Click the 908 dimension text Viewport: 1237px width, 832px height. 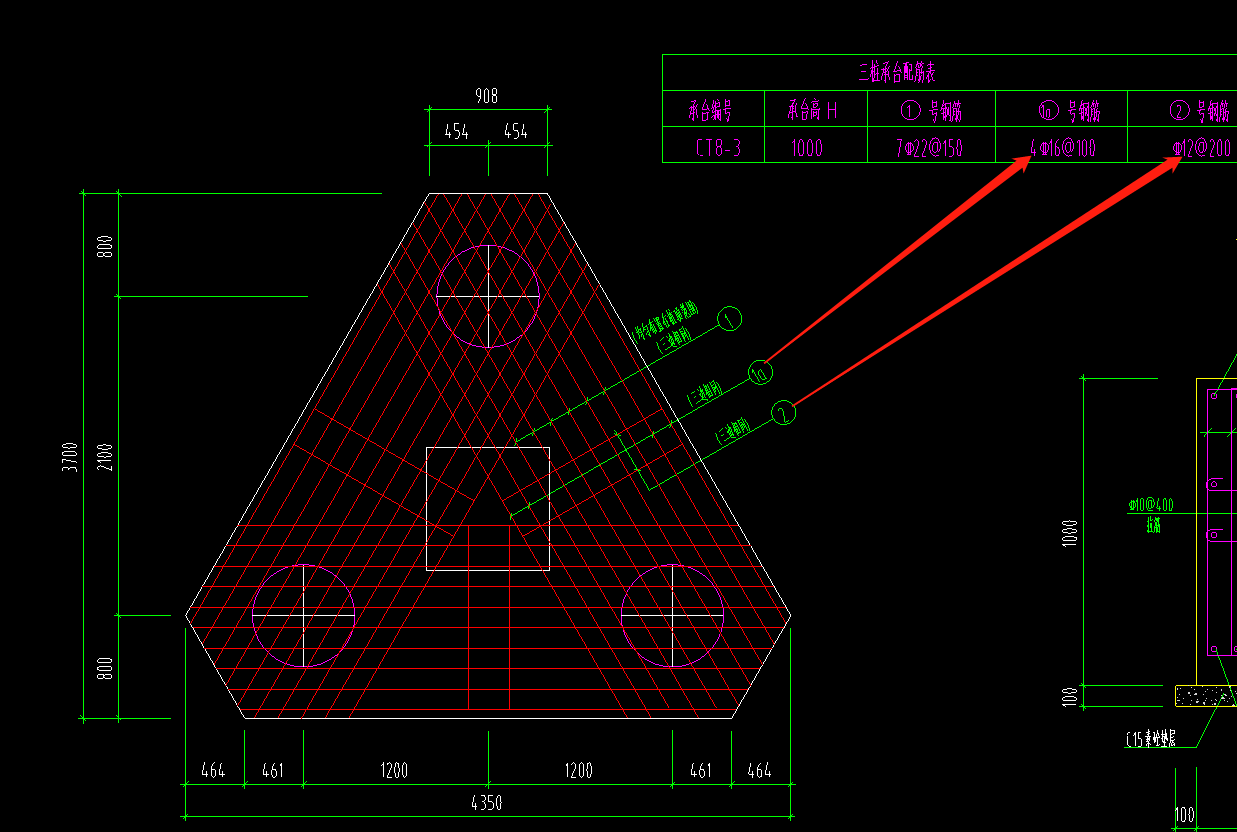[x=486, y=96]
